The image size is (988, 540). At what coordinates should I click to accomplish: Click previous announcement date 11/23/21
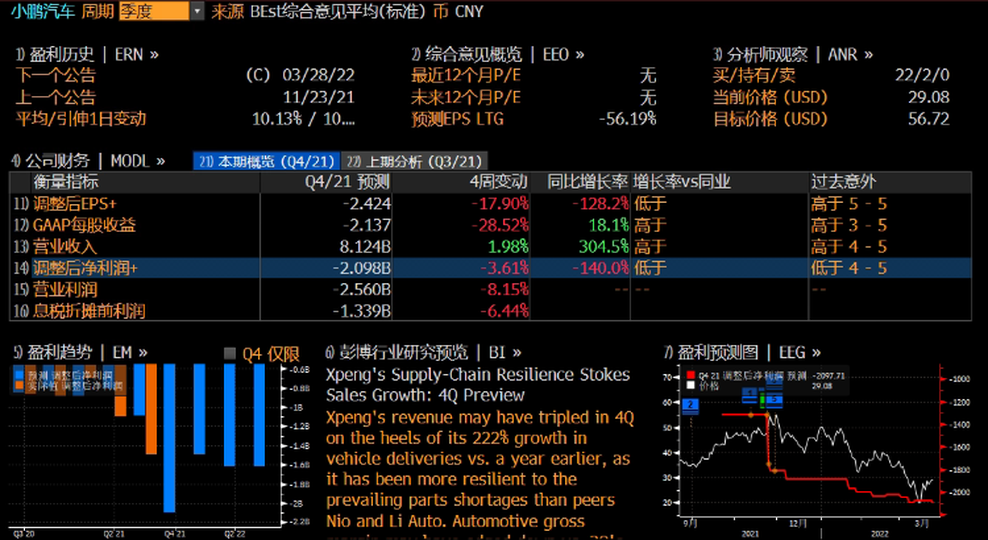(x=319, y=97)
